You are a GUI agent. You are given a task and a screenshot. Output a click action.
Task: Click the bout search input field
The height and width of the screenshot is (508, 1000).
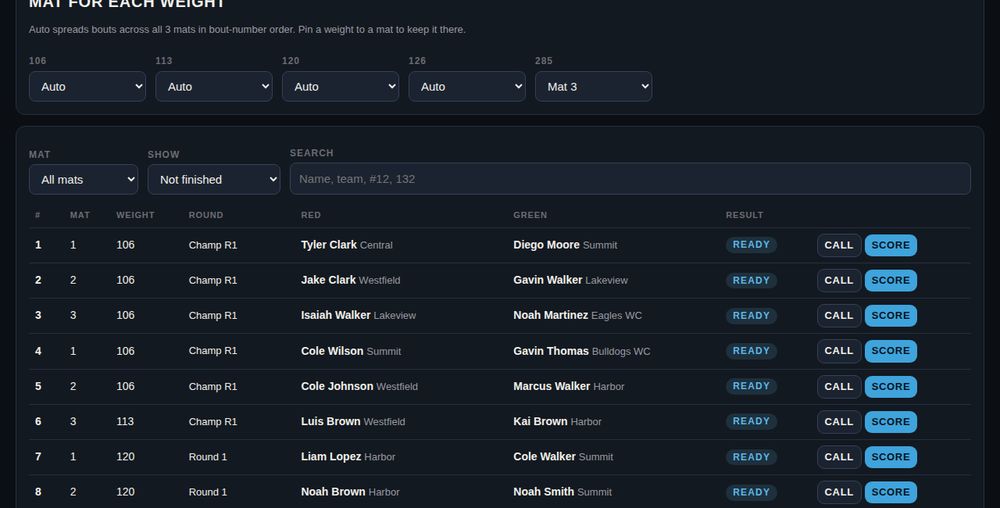(x=630, y=179)
